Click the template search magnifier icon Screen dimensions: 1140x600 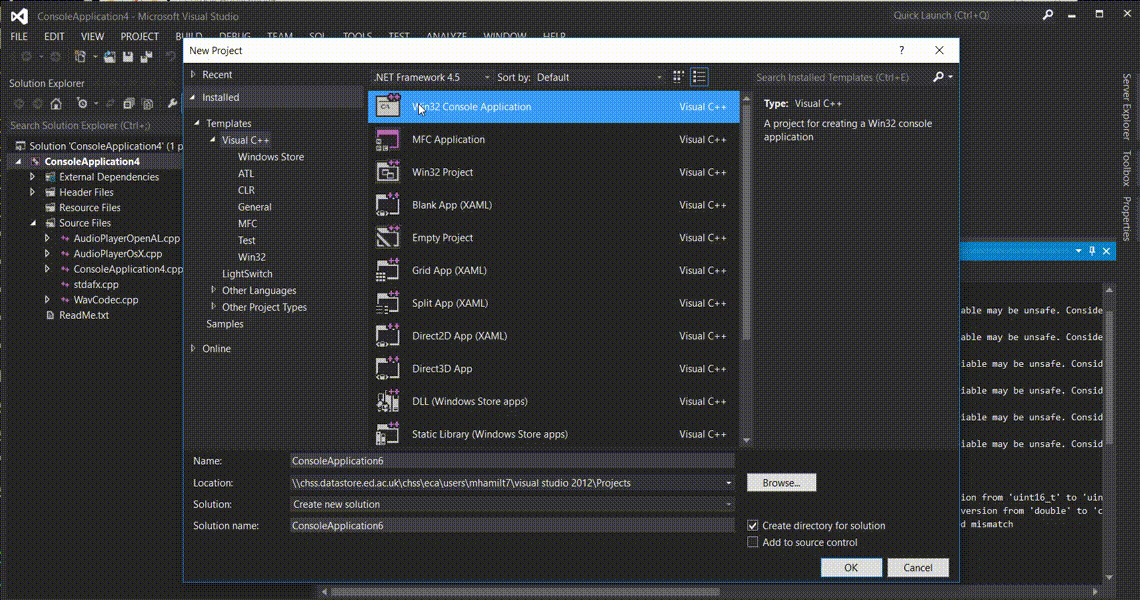point(939,76)
